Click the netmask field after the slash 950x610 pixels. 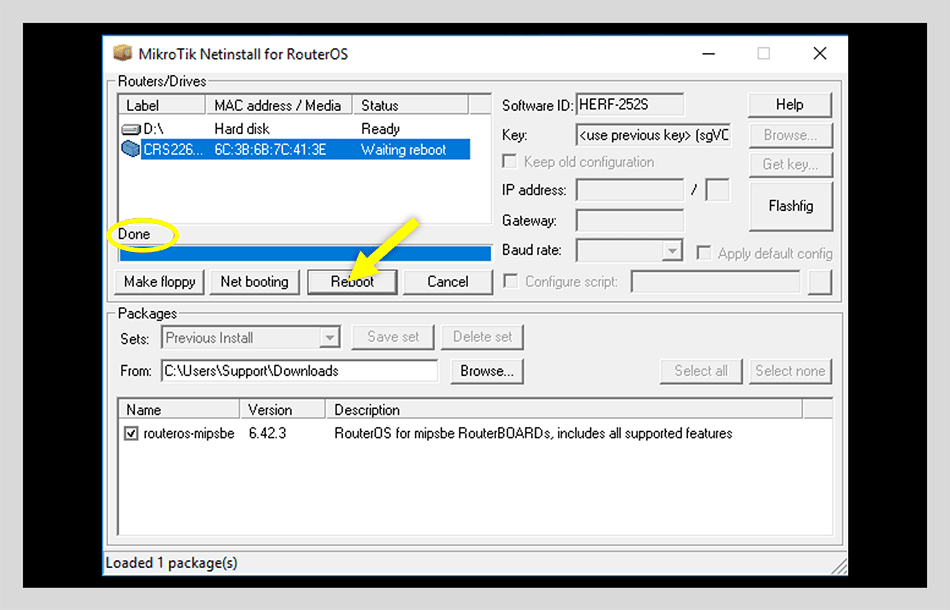pos(718,190)
